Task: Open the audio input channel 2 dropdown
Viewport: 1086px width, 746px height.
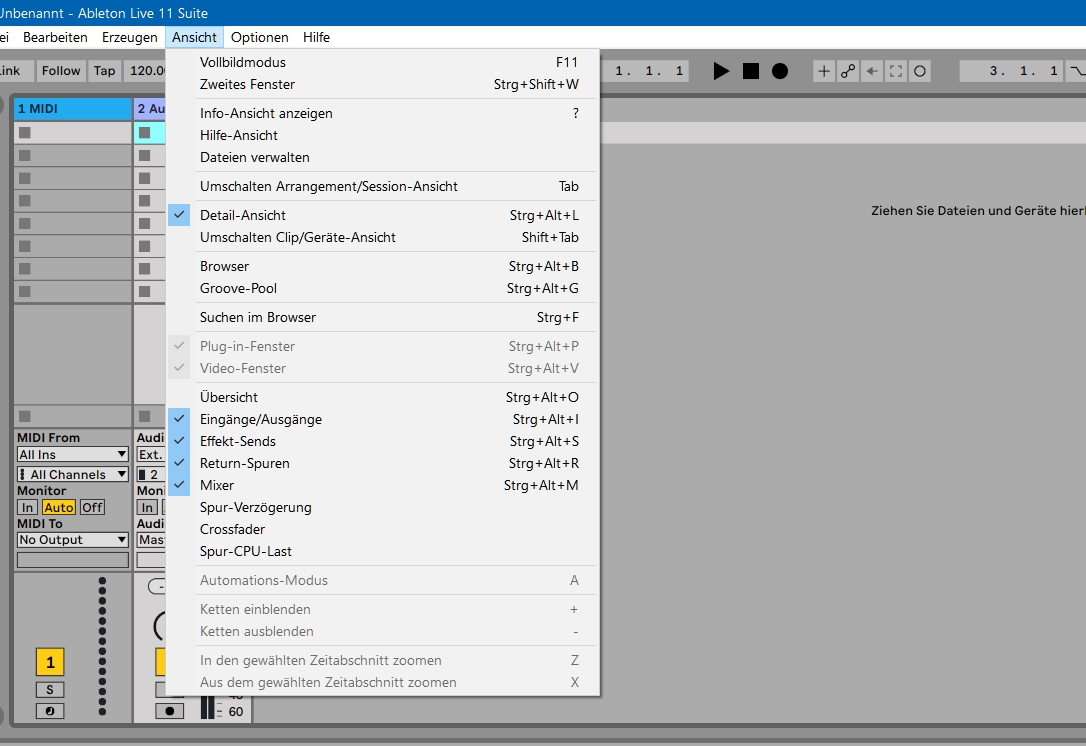Action: pyautogui.click(x=151, y=474)
